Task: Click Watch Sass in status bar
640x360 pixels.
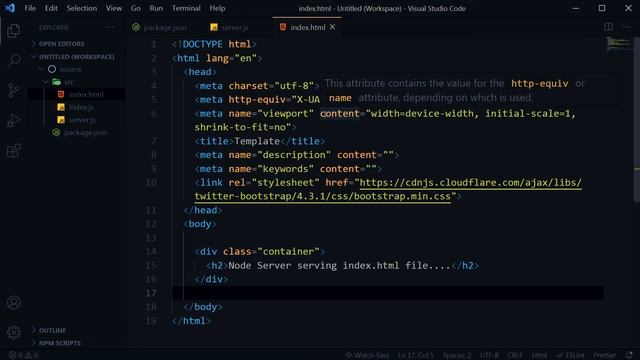Action: click(367, 355)
